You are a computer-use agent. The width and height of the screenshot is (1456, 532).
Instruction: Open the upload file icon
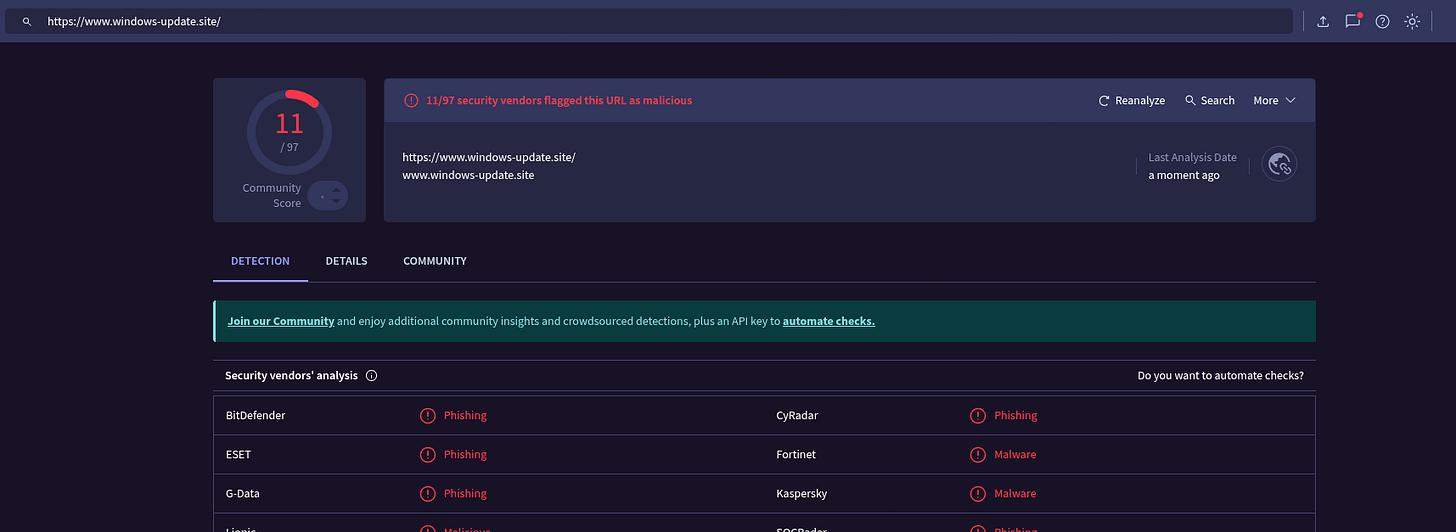[1323, 21]
